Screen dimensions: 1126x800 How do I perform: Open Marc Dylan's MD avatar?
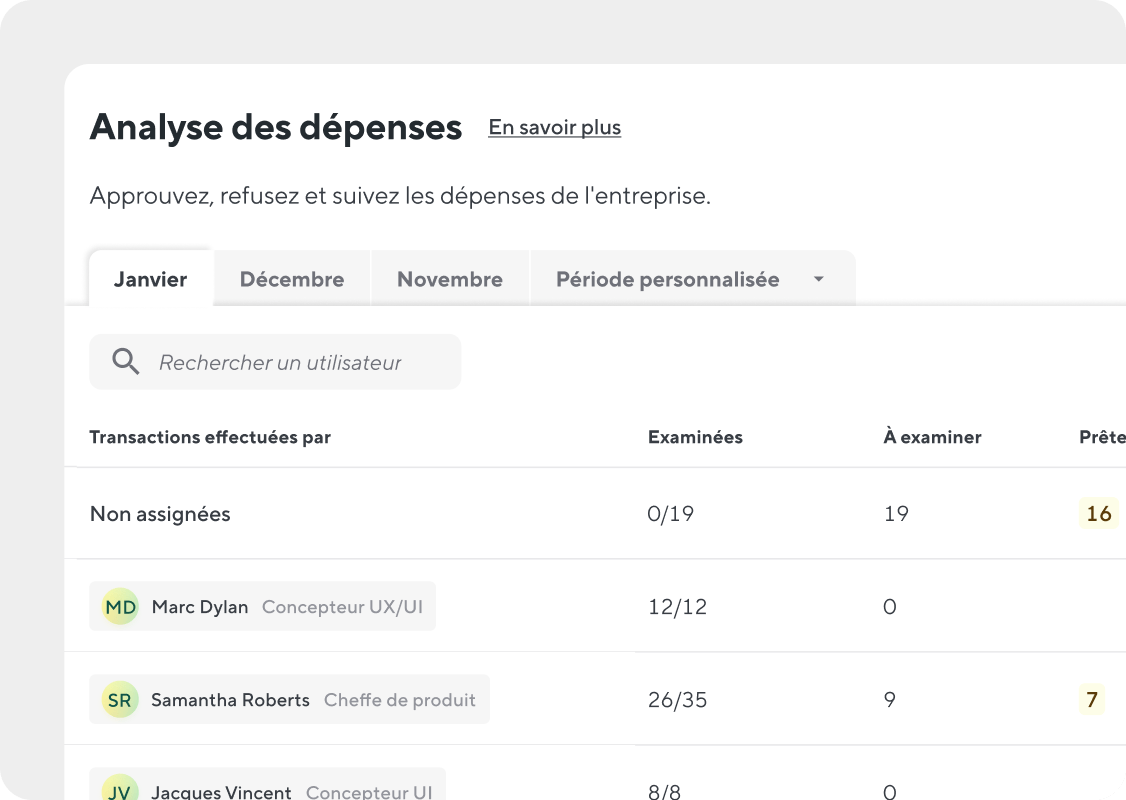120,607
